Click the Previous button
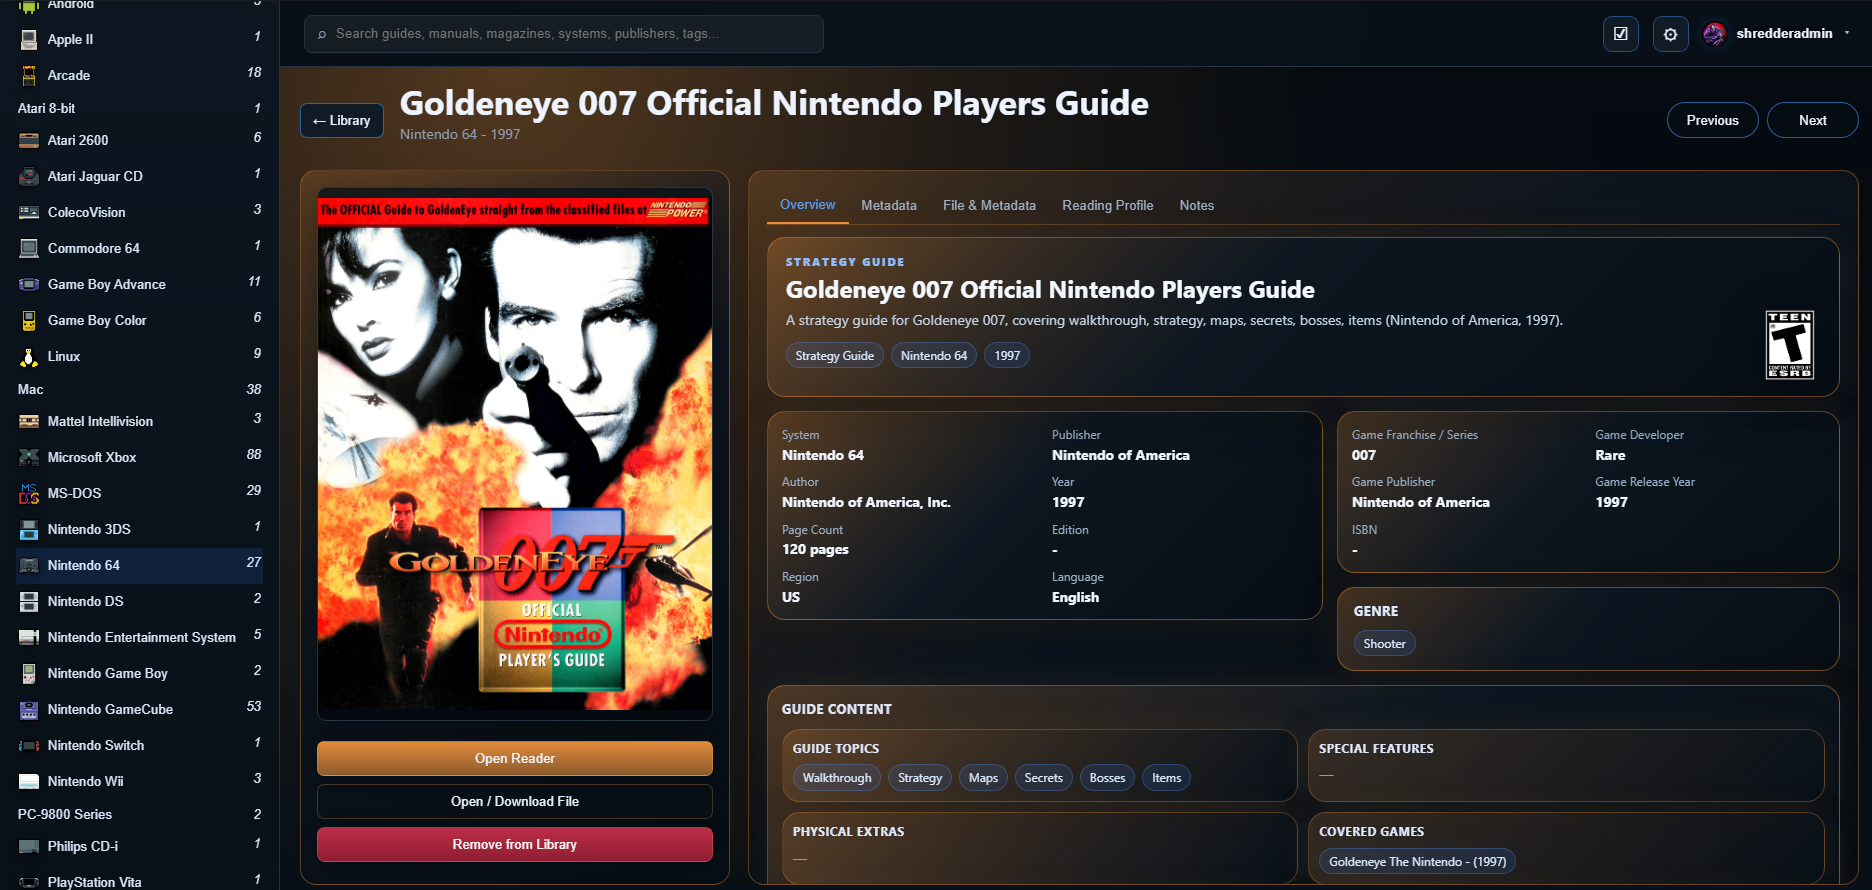The height and width of the screenshot is (890, 1872). pyautogui.click(x=1712, y=120)
